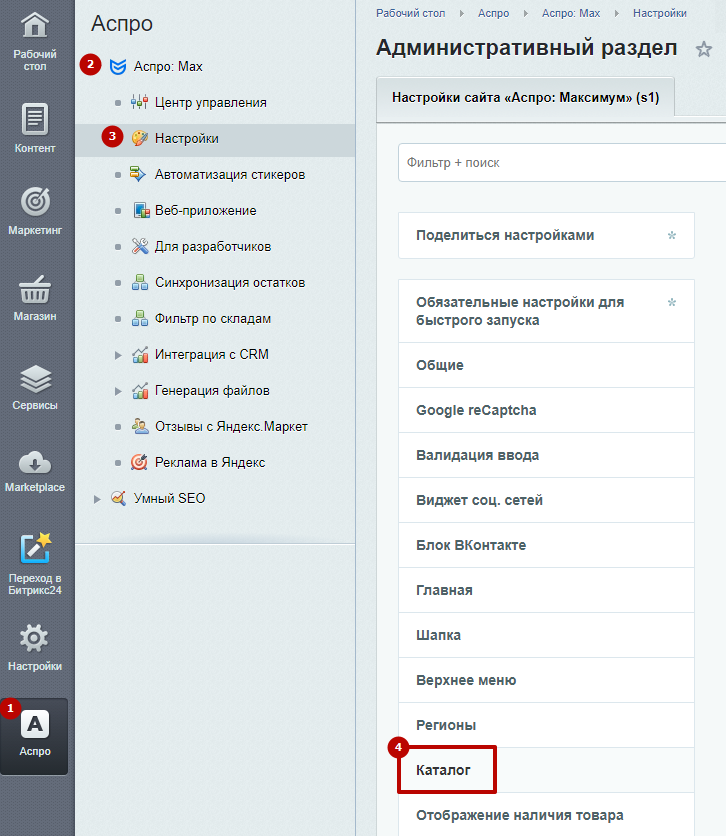
Task: Open the Валидация ввода settings section
Action: [546, 455]
